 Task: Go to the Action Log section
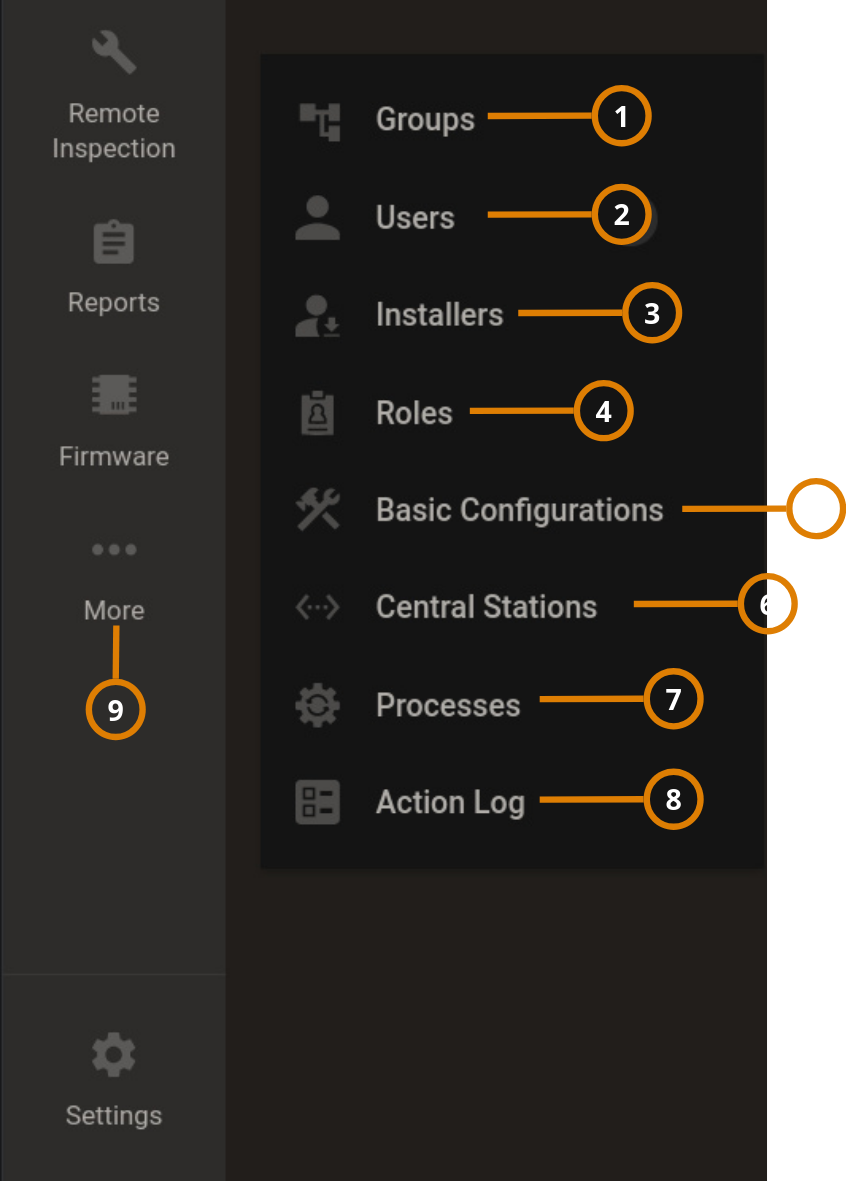click(450, 802)
